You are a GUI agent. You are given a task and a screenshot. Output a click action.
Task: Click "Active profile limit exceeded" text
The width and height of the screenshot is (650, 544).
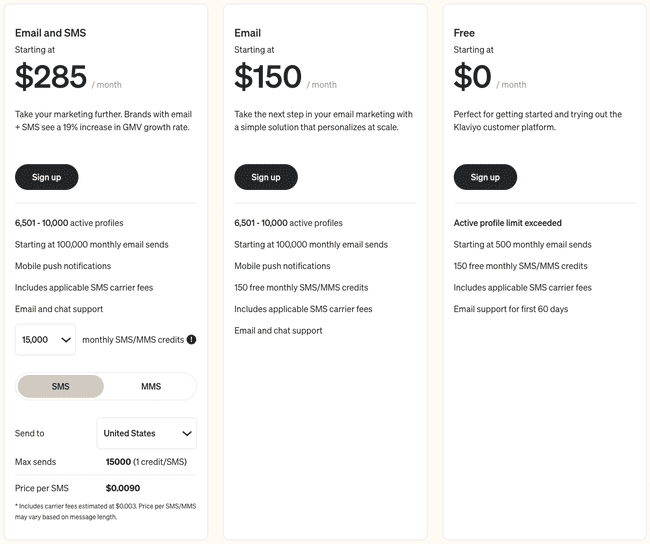(x=508, y=223)
